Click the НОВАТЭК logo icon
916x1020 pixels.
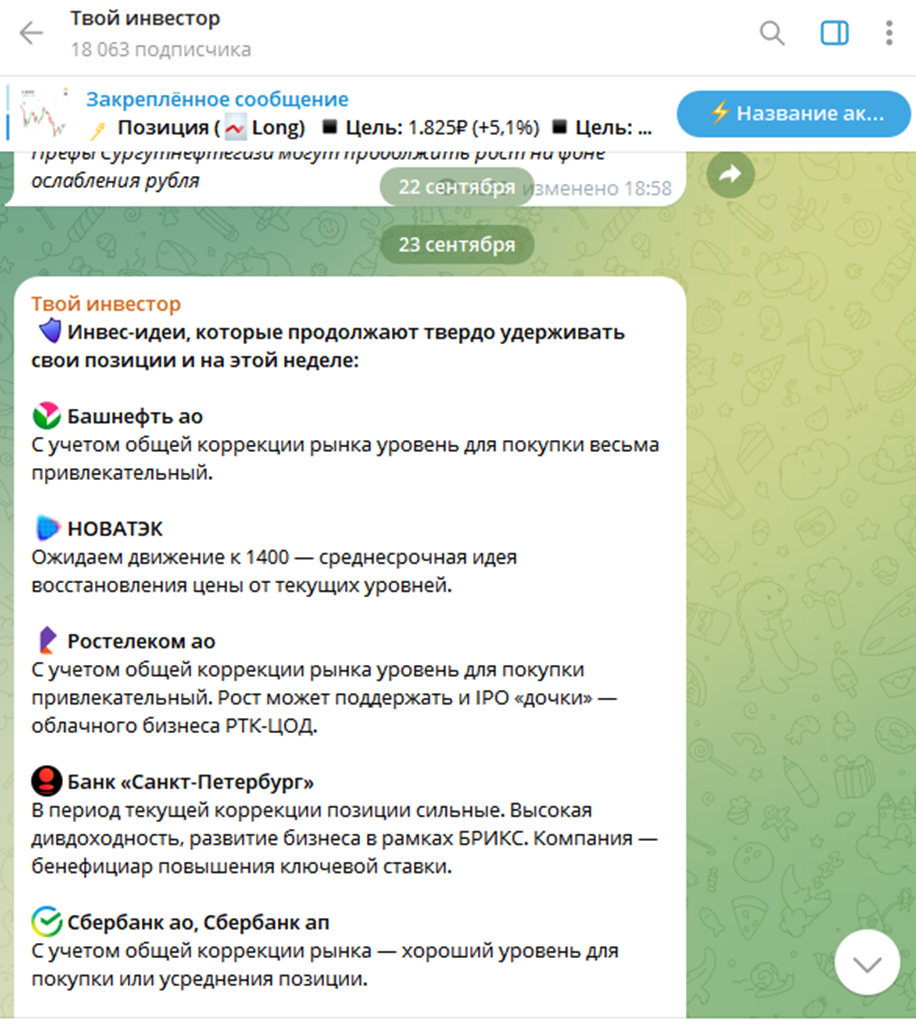pyautogui.click(x=47, y=528)
